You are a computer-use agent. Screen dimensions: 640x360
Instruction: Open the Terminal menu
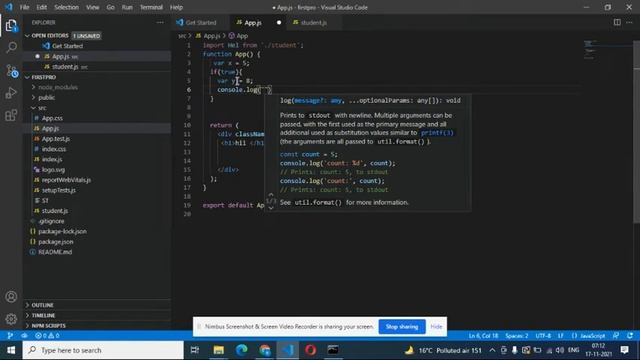[x=151, y=7]
